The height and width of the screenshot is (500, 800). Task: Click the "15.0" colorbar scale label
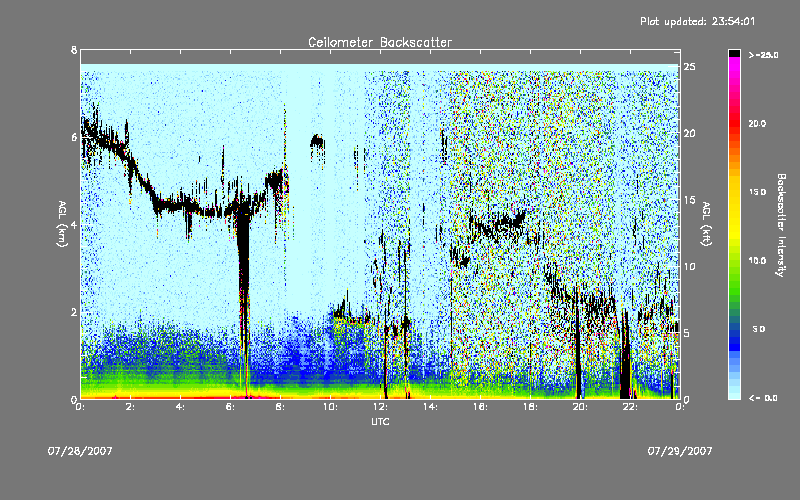(x=757, y=192)
